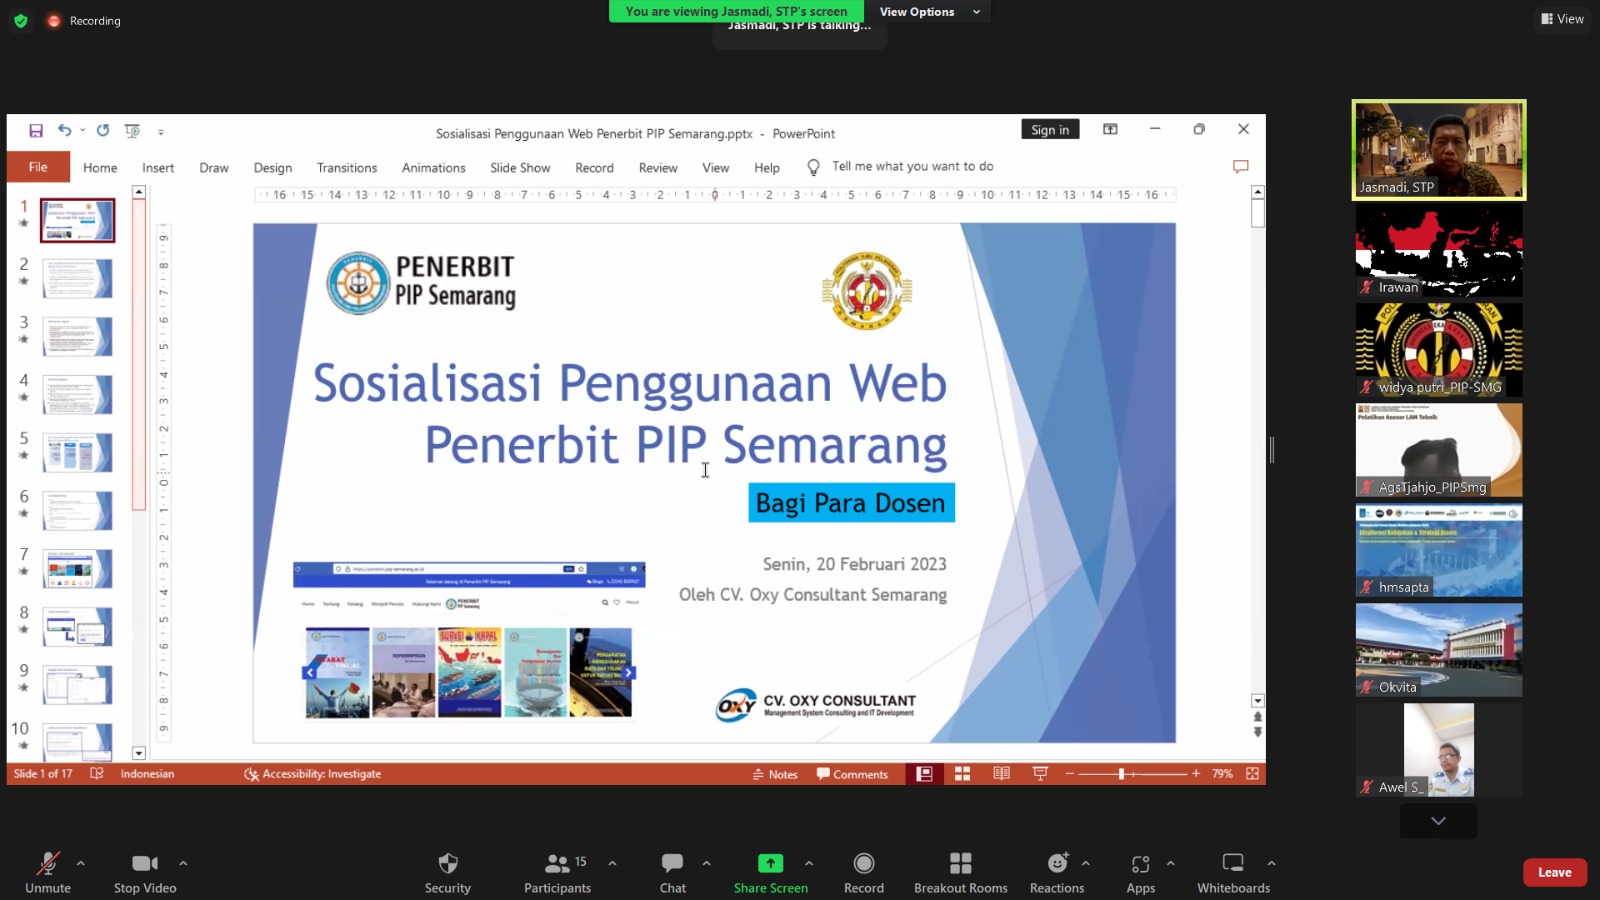
Task: Open the Slide Show ribbon tab
Action: tap(520, 168)
